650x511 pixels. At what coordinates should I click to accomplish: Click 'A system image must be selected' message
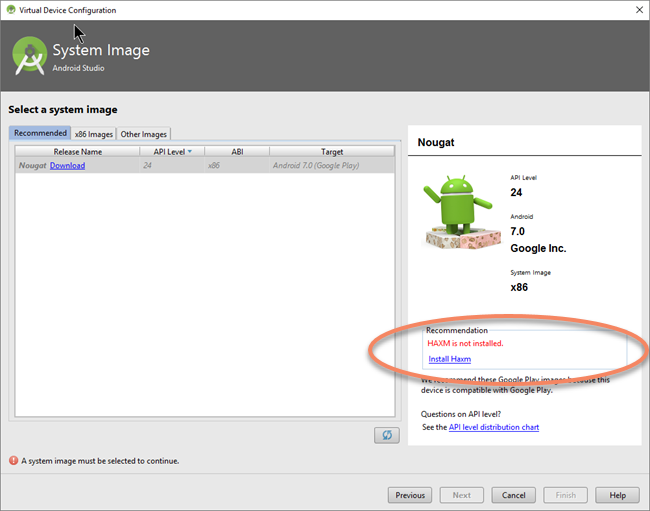(x=100, y=461)
